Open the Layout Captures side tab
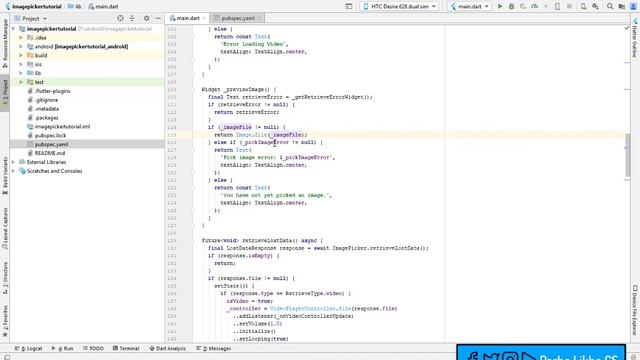Screen dimensions: 640x360 point(5,229)
